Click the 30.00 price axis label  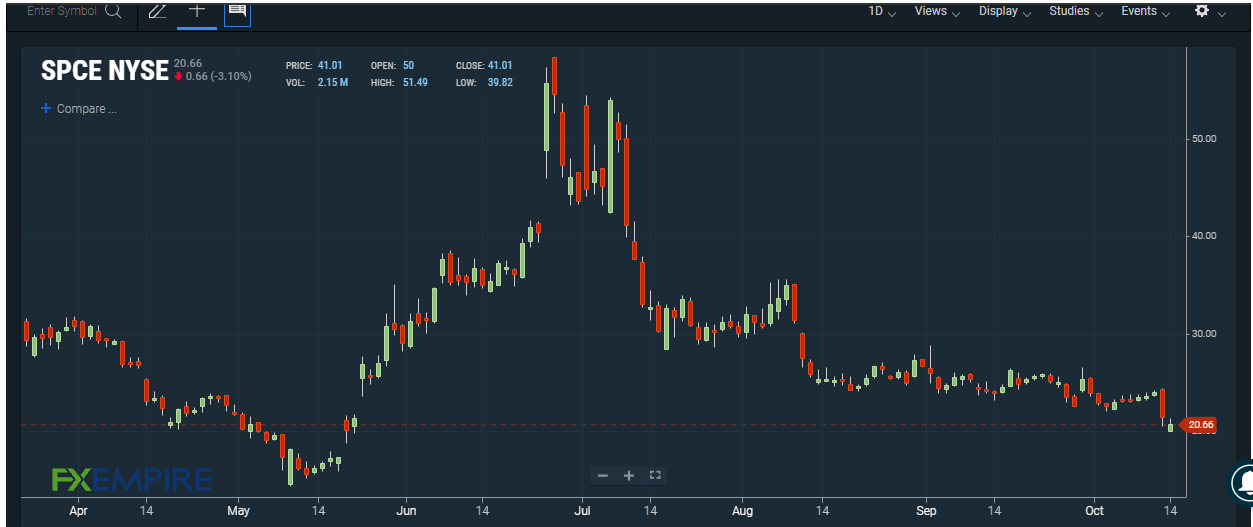click(x=1204, y=334)
